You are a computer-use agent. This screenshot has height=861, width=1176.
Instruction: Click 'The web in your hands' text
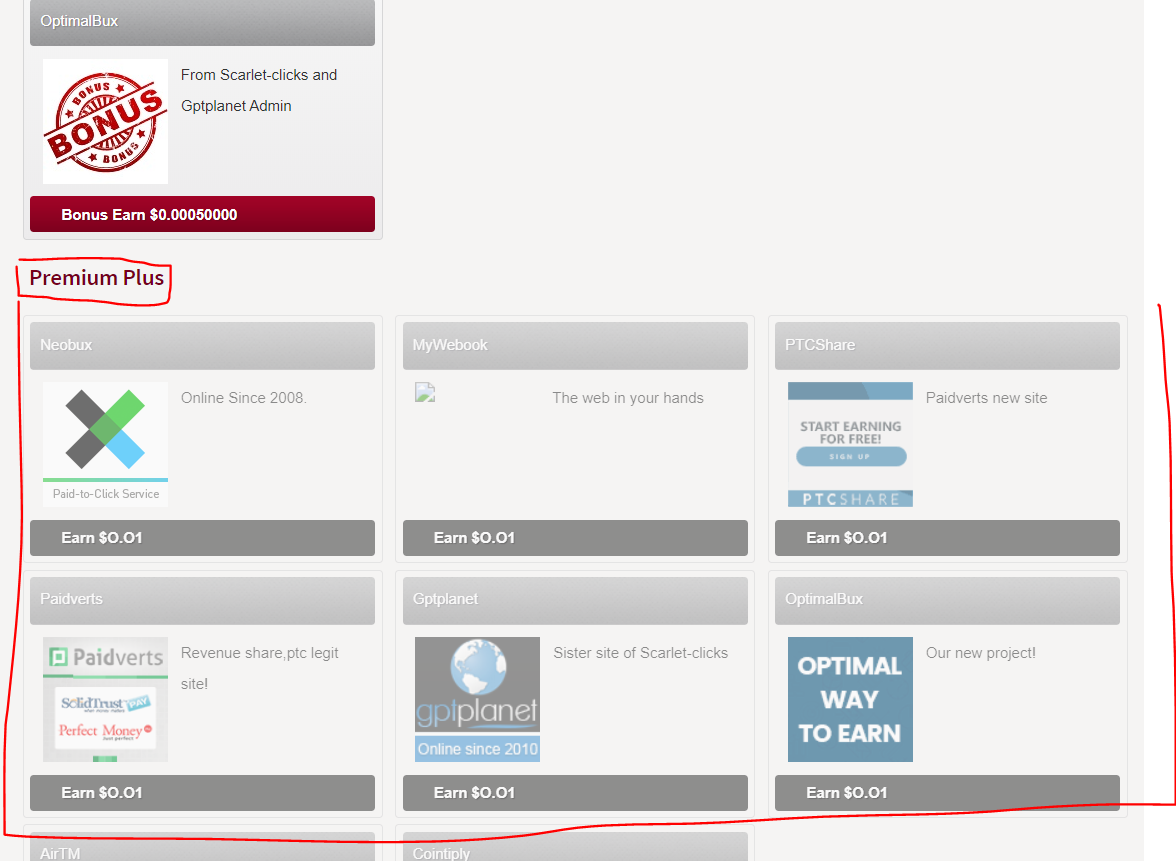628,398
